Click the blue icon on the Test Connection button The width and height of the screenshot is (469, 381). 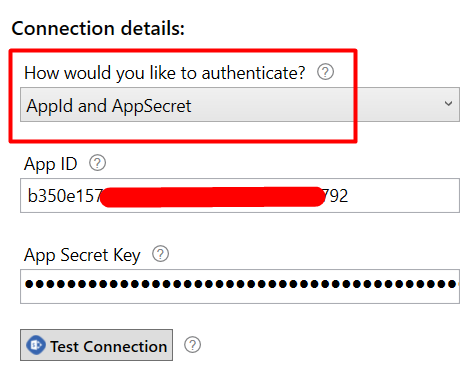36,345
